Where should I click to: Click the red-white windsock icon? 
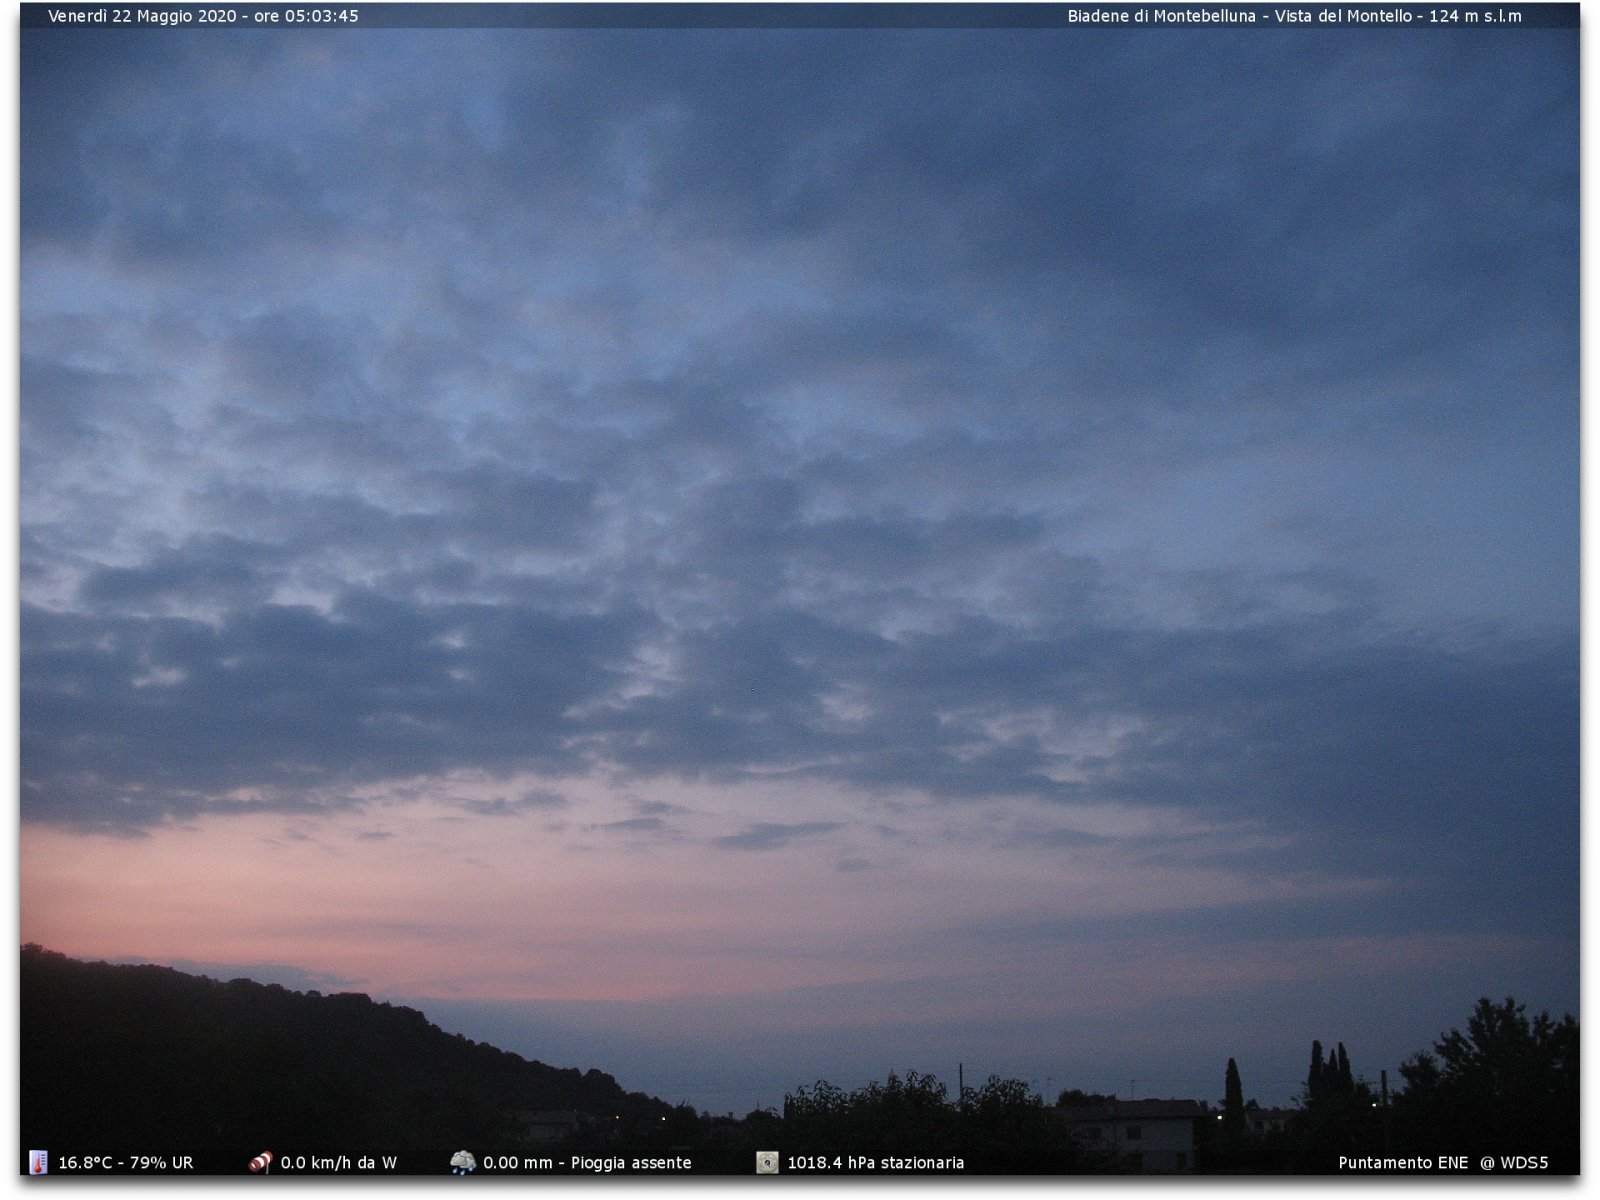(260, 1162)
